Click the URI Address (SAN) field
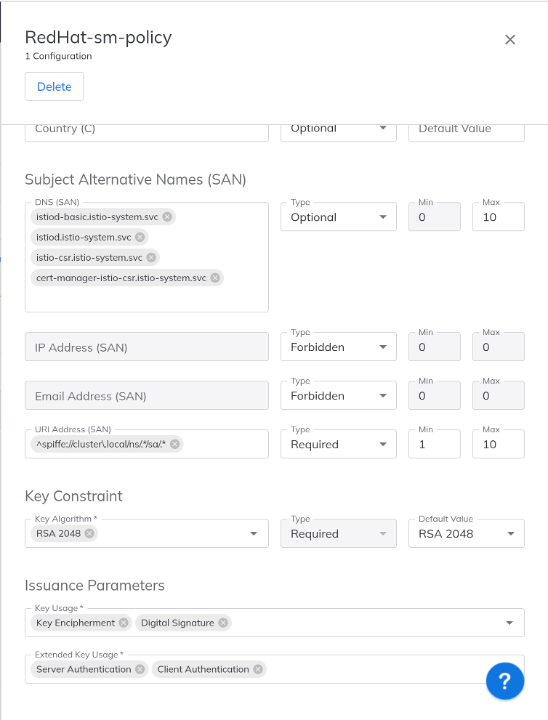Viewport: 548px width, 720px height. 147,444
